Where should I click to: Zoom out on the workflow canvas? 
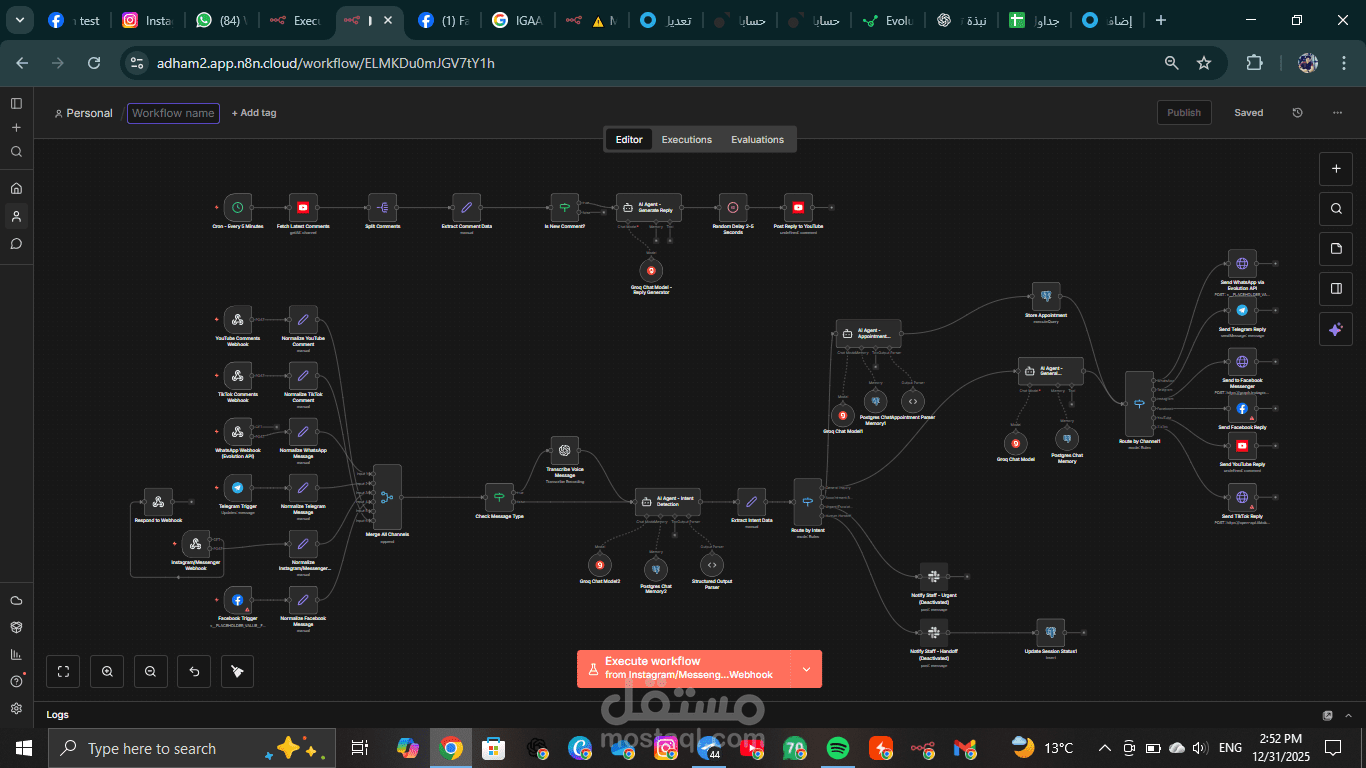[150, 671]
